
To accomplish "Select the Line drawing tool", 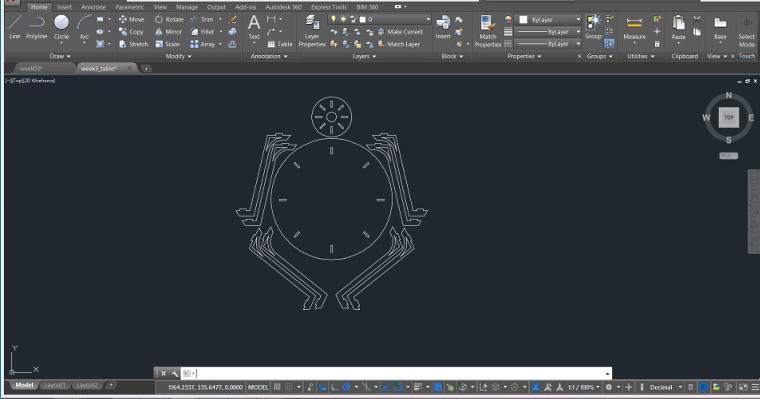I will pos(15,27).
